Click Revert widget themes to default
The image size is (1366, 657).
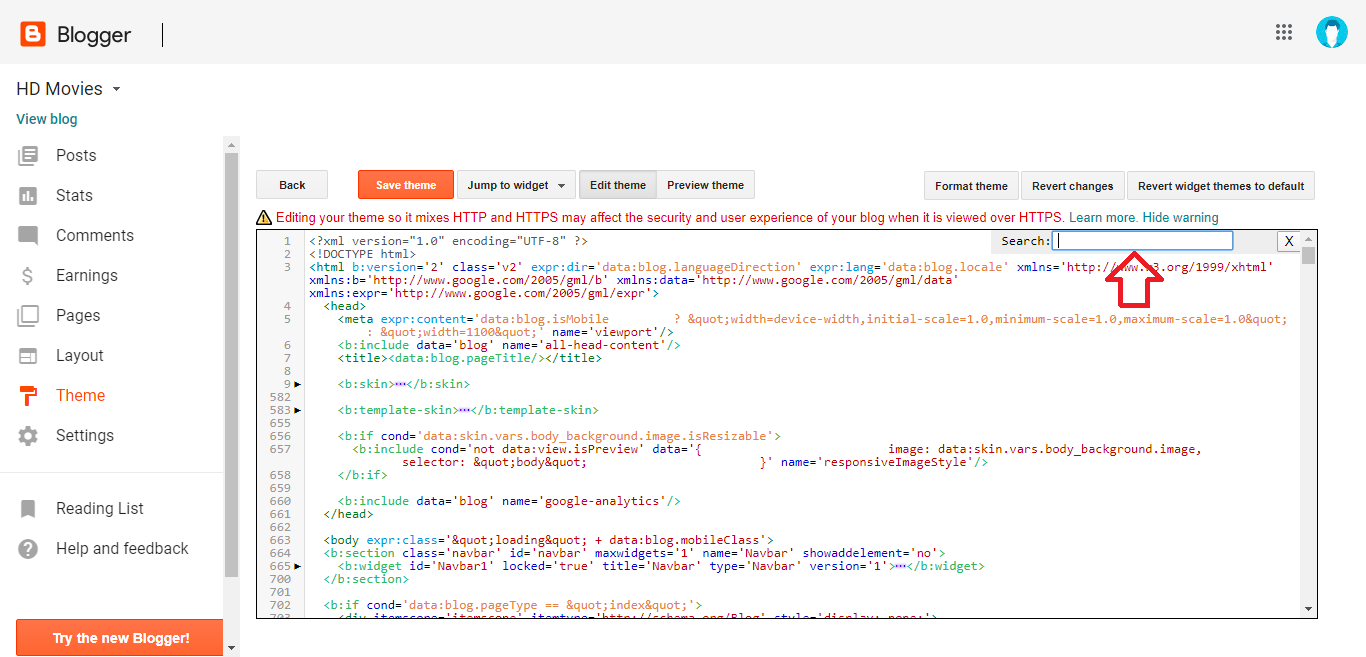(x=1221, y=186)
